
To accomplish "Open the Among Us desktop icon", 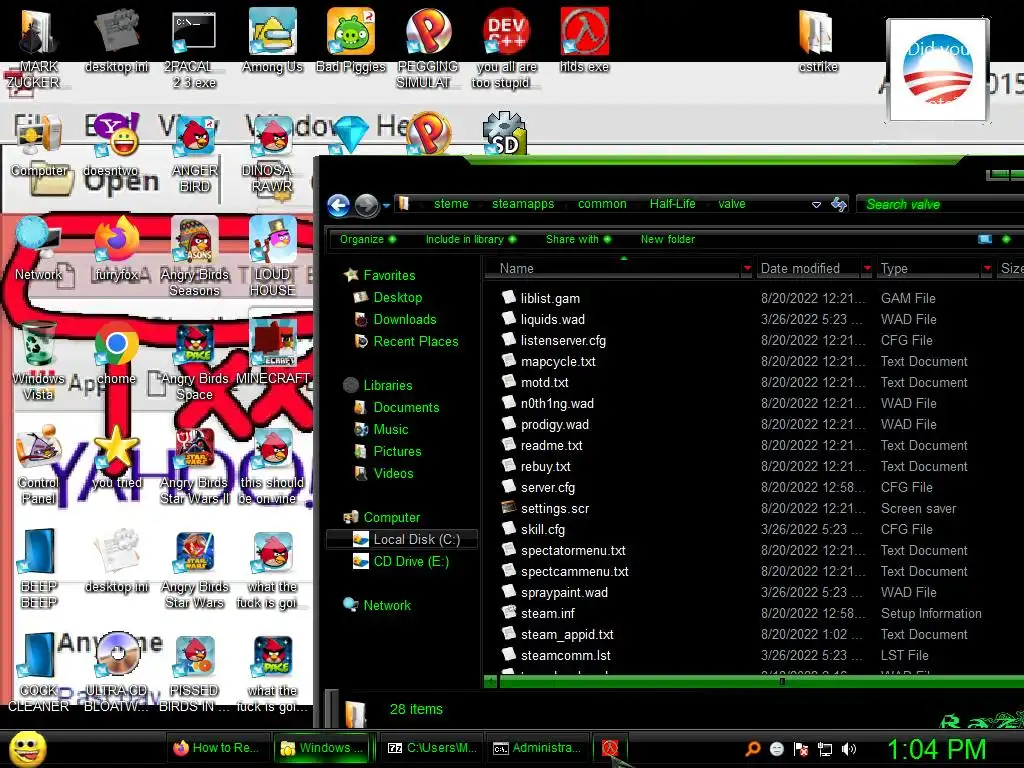I will (272, 40).
